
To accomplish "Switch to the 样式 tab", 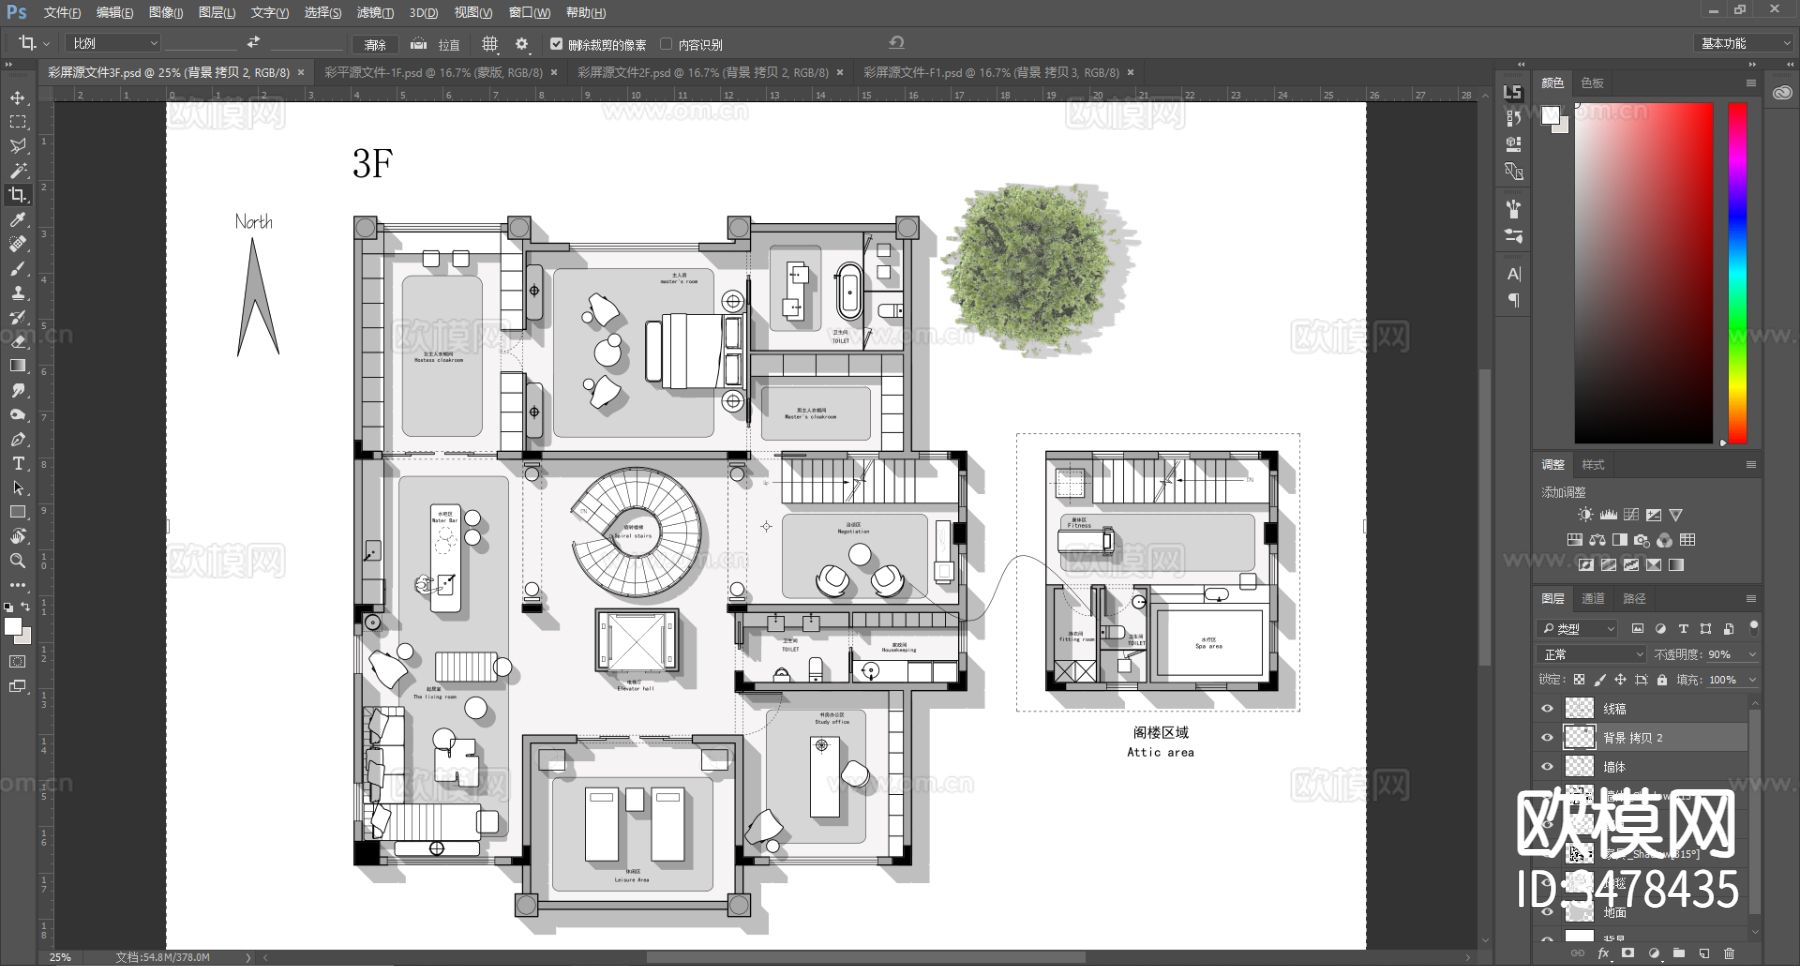I will [1593, 465].
